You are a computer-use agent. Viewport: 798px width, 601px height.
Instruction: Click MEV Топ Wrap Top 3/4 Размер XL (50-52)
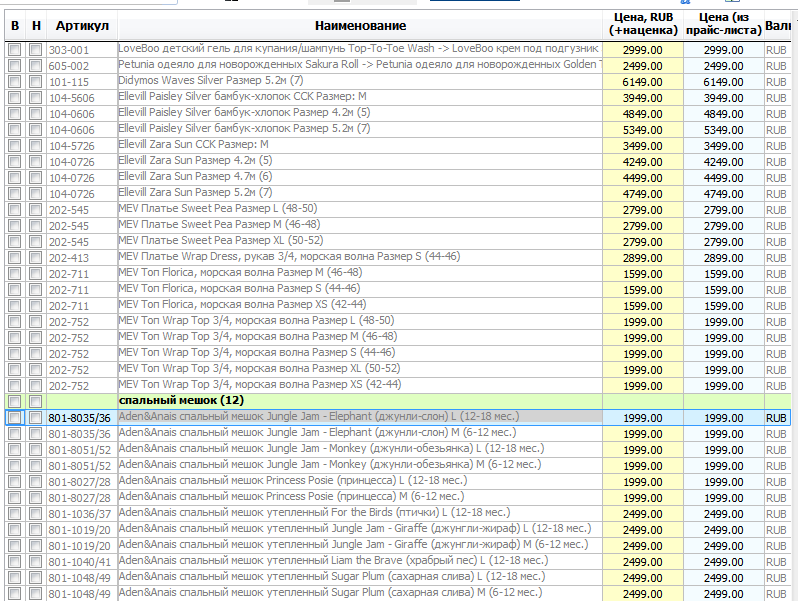(259, 368)
